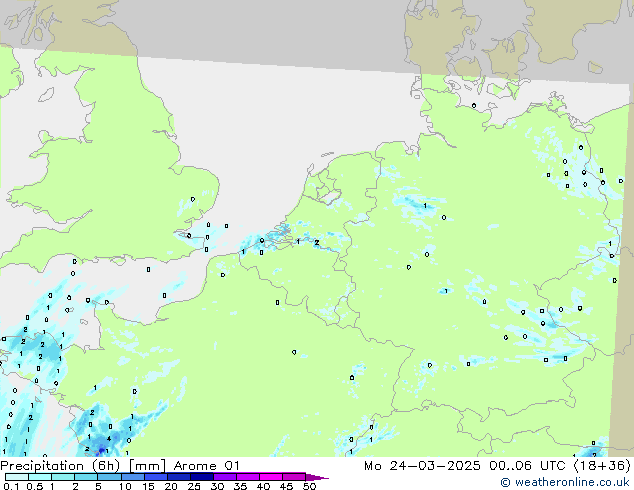The height and width of the screenshot is (490, 634).
Task: Select the 0.1–0.5 mm legend swatch
Action: click(x=17, y=477)
